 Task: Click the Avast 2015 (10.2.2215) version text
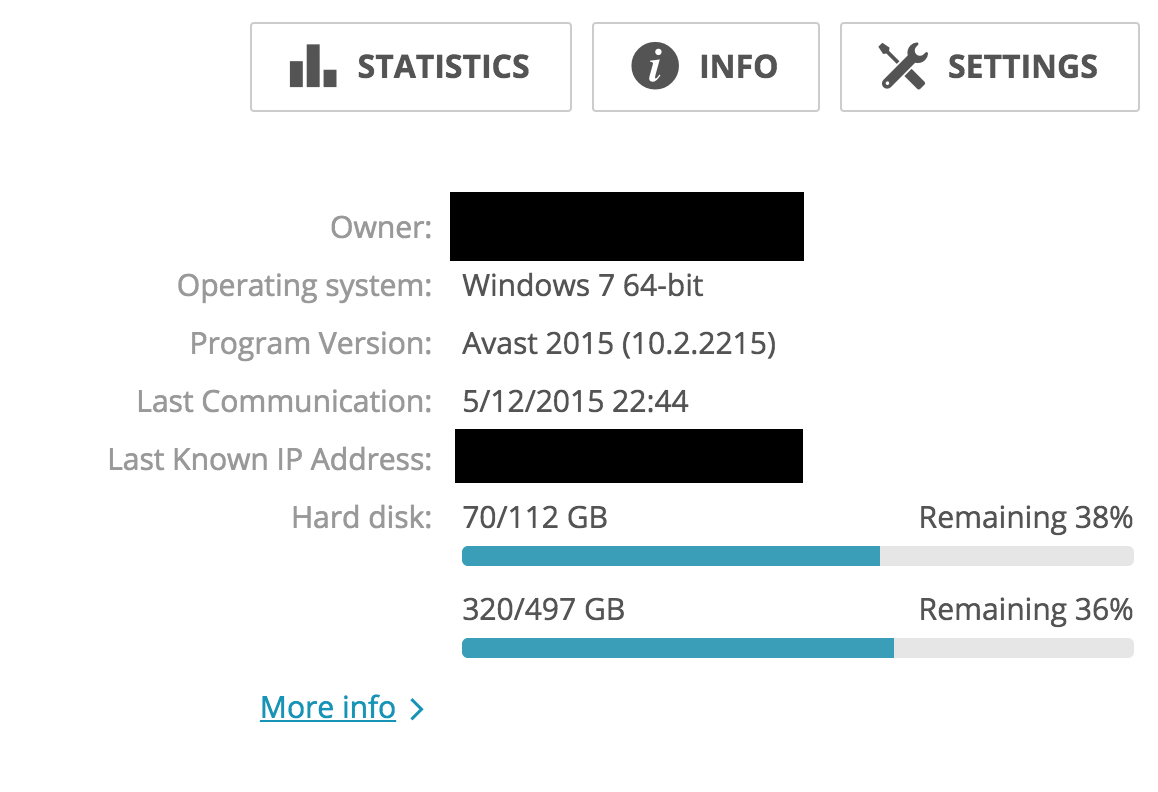coord(619,344)
